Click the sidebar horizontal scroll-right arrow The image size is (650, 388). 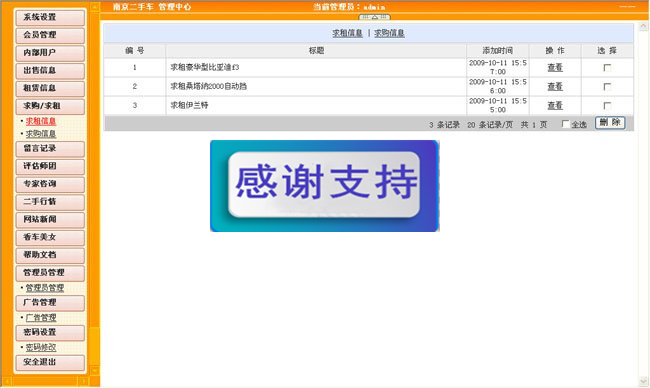coord(83,381)
